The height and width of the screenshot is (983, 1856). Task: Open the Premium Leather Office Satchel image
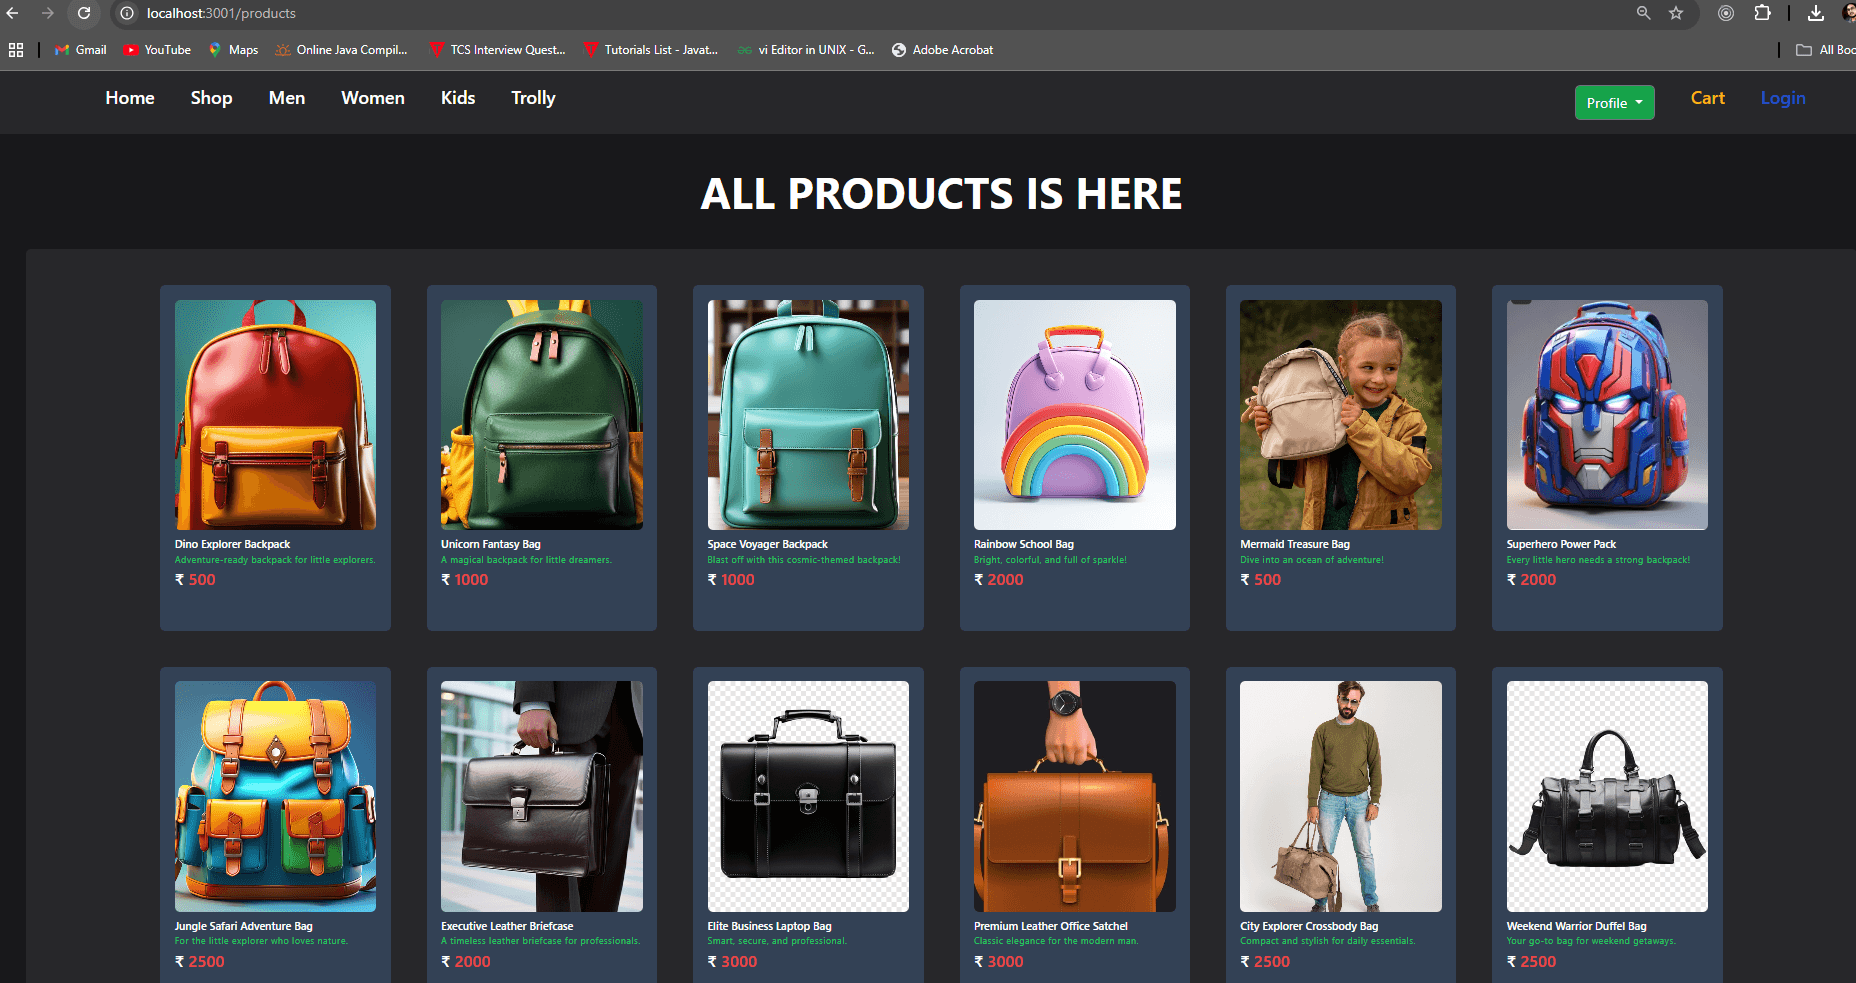coord(1075,797)
